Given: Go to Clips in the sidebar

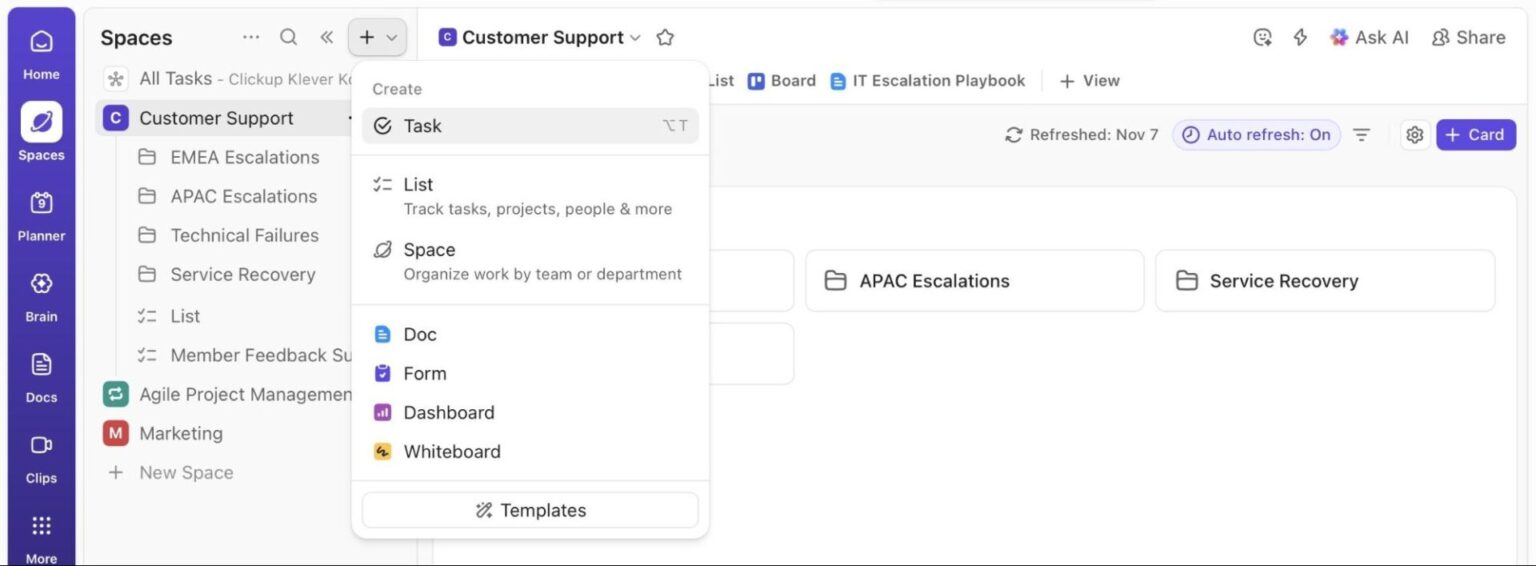Looking at the screenshot, I should click(41, 458).
